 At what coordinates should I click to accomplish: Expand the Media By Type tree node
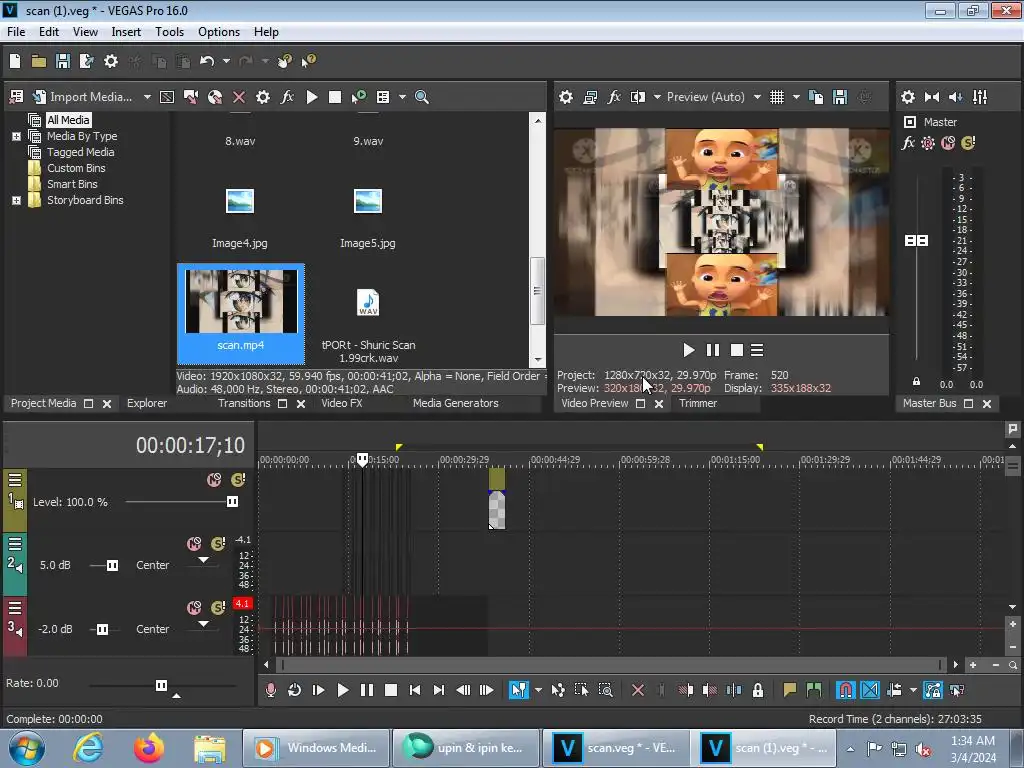16,136
